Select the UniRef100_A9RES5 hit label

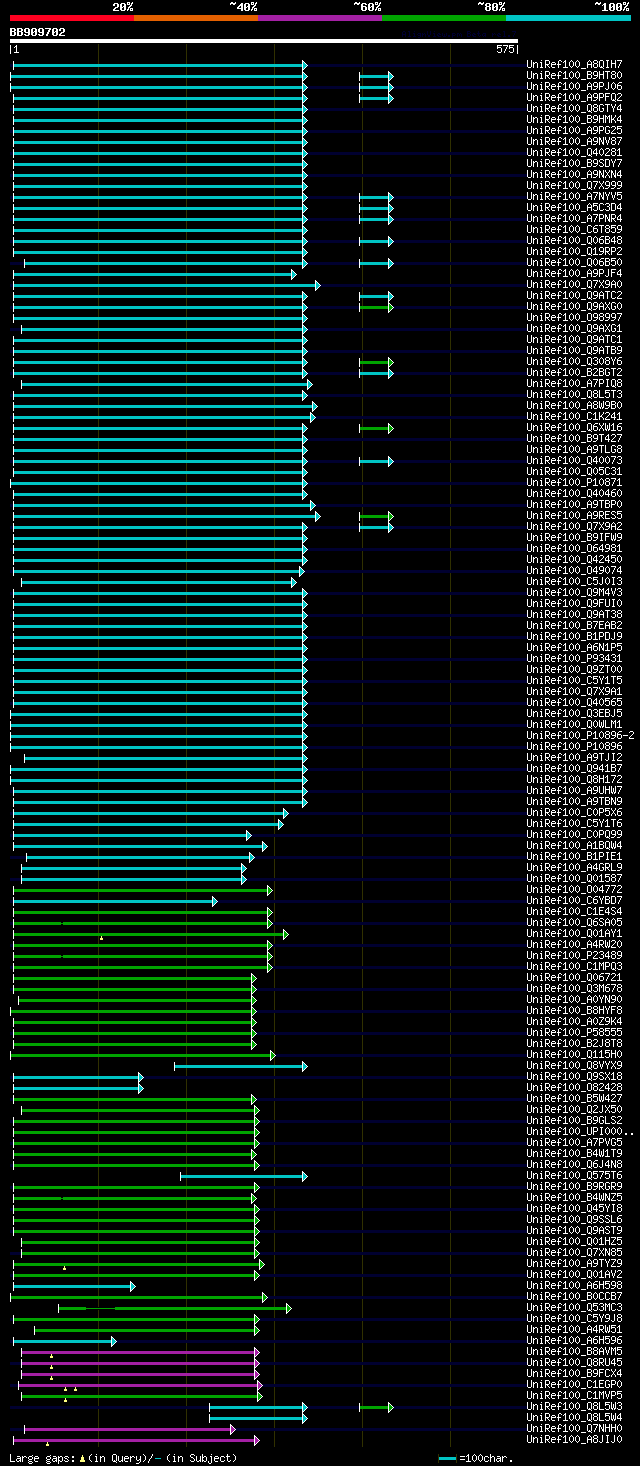tap(574, 515)
